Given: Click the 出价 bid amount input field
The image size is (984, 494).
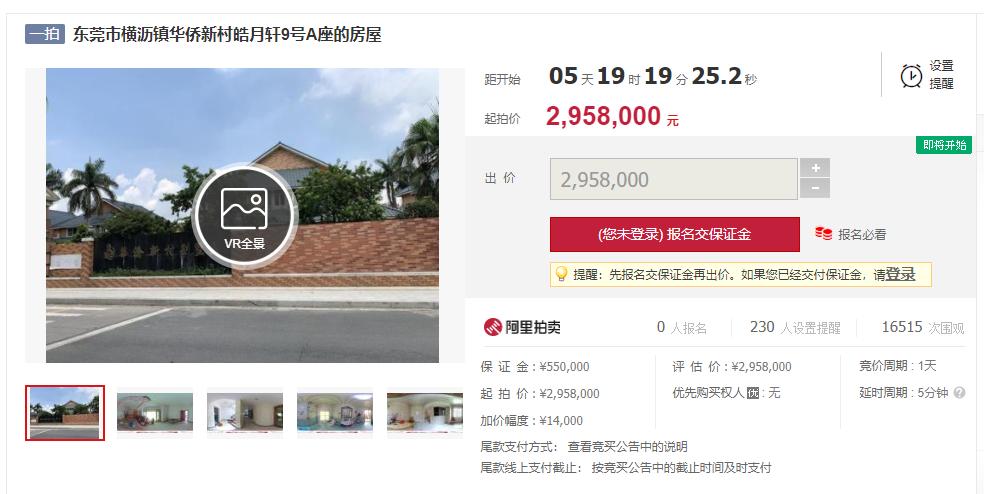Looking at the screenshot, I should point(673,180).
